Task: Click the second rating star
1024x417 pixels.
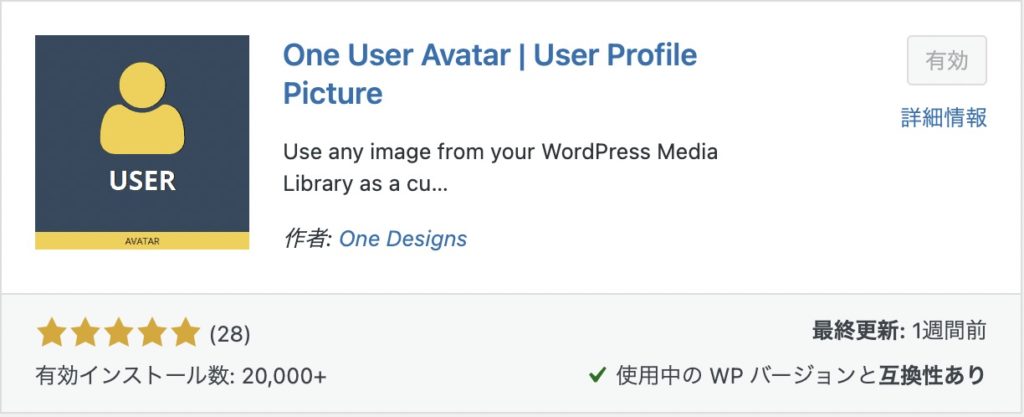Action: pyautogui.click(x=84, y=332)
